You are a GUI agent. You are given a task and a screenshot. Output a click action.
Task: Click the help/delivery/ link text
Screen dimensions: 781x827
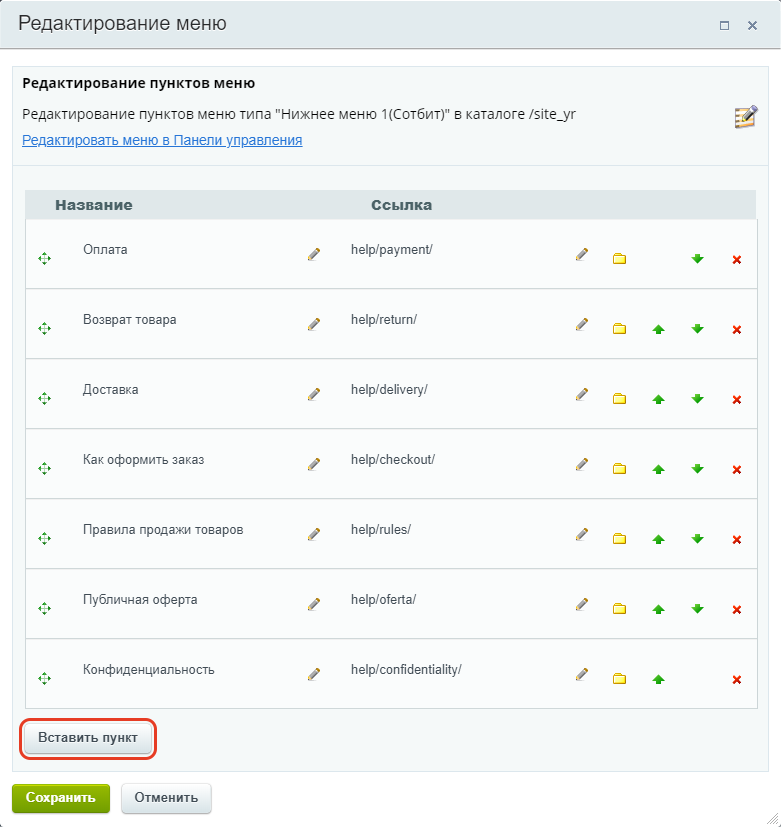[x=389, y=390]
